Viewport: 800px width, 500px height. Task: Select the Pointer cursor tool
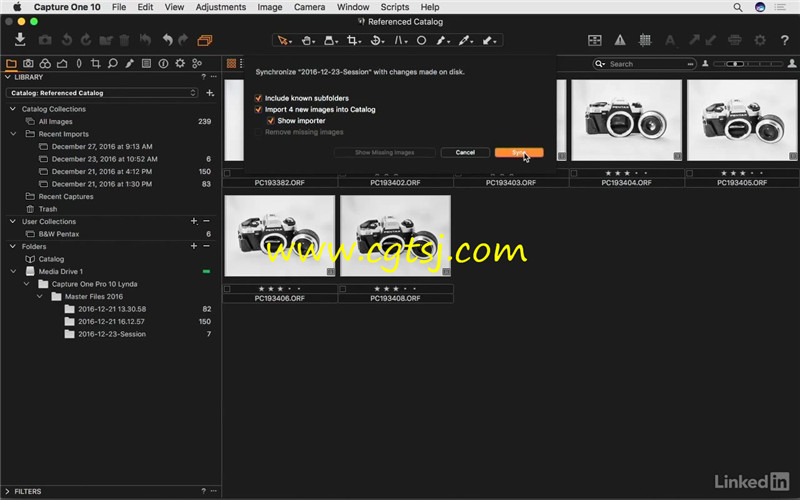coord(283,40)
